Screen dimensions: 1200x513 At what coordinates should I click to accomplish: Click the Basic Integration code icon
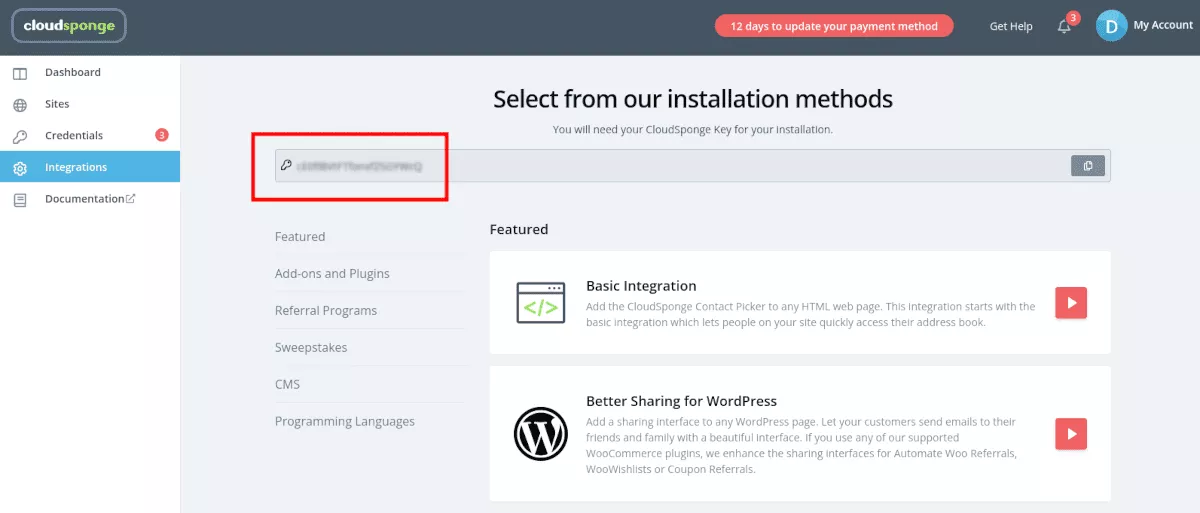point(541,303)
